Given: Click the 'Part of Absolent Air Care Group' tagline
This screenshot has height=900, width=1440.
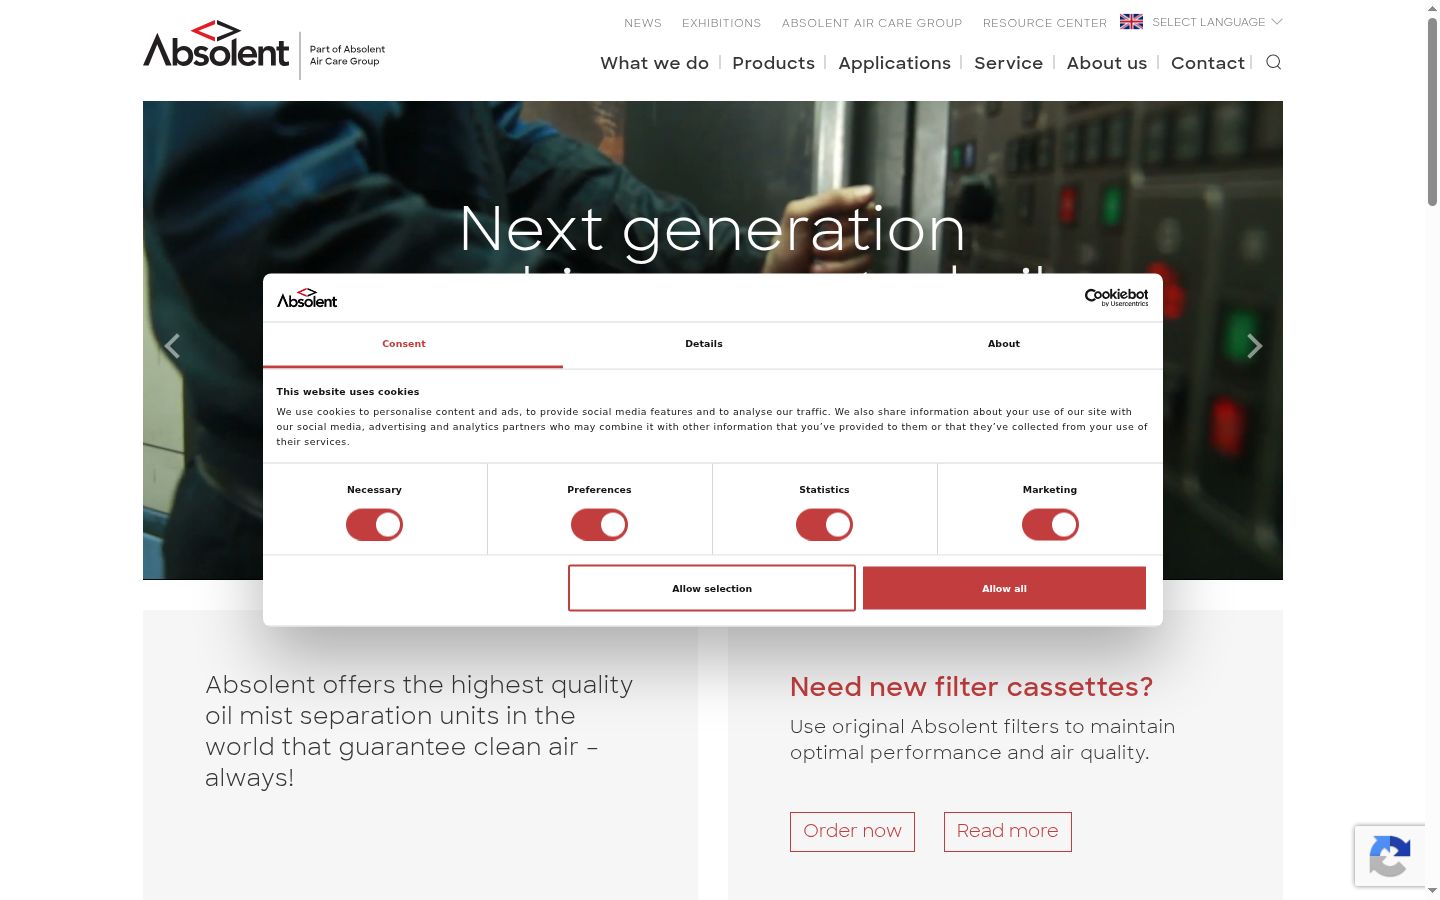Looking at the screenshot, I should (347, 55).
